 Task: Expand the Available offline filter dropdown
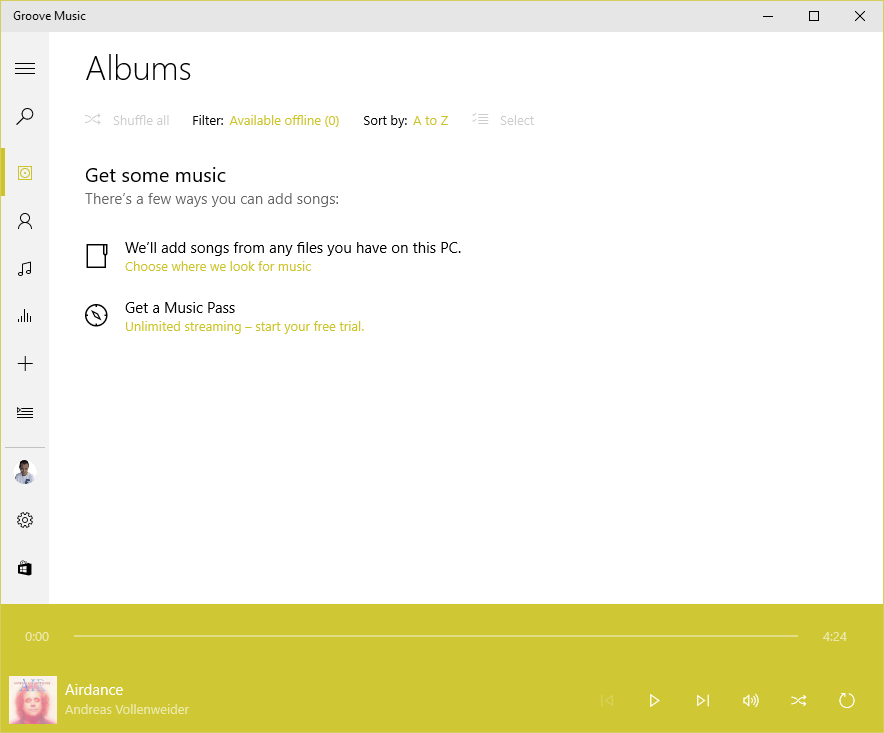[x=284, y=121]
